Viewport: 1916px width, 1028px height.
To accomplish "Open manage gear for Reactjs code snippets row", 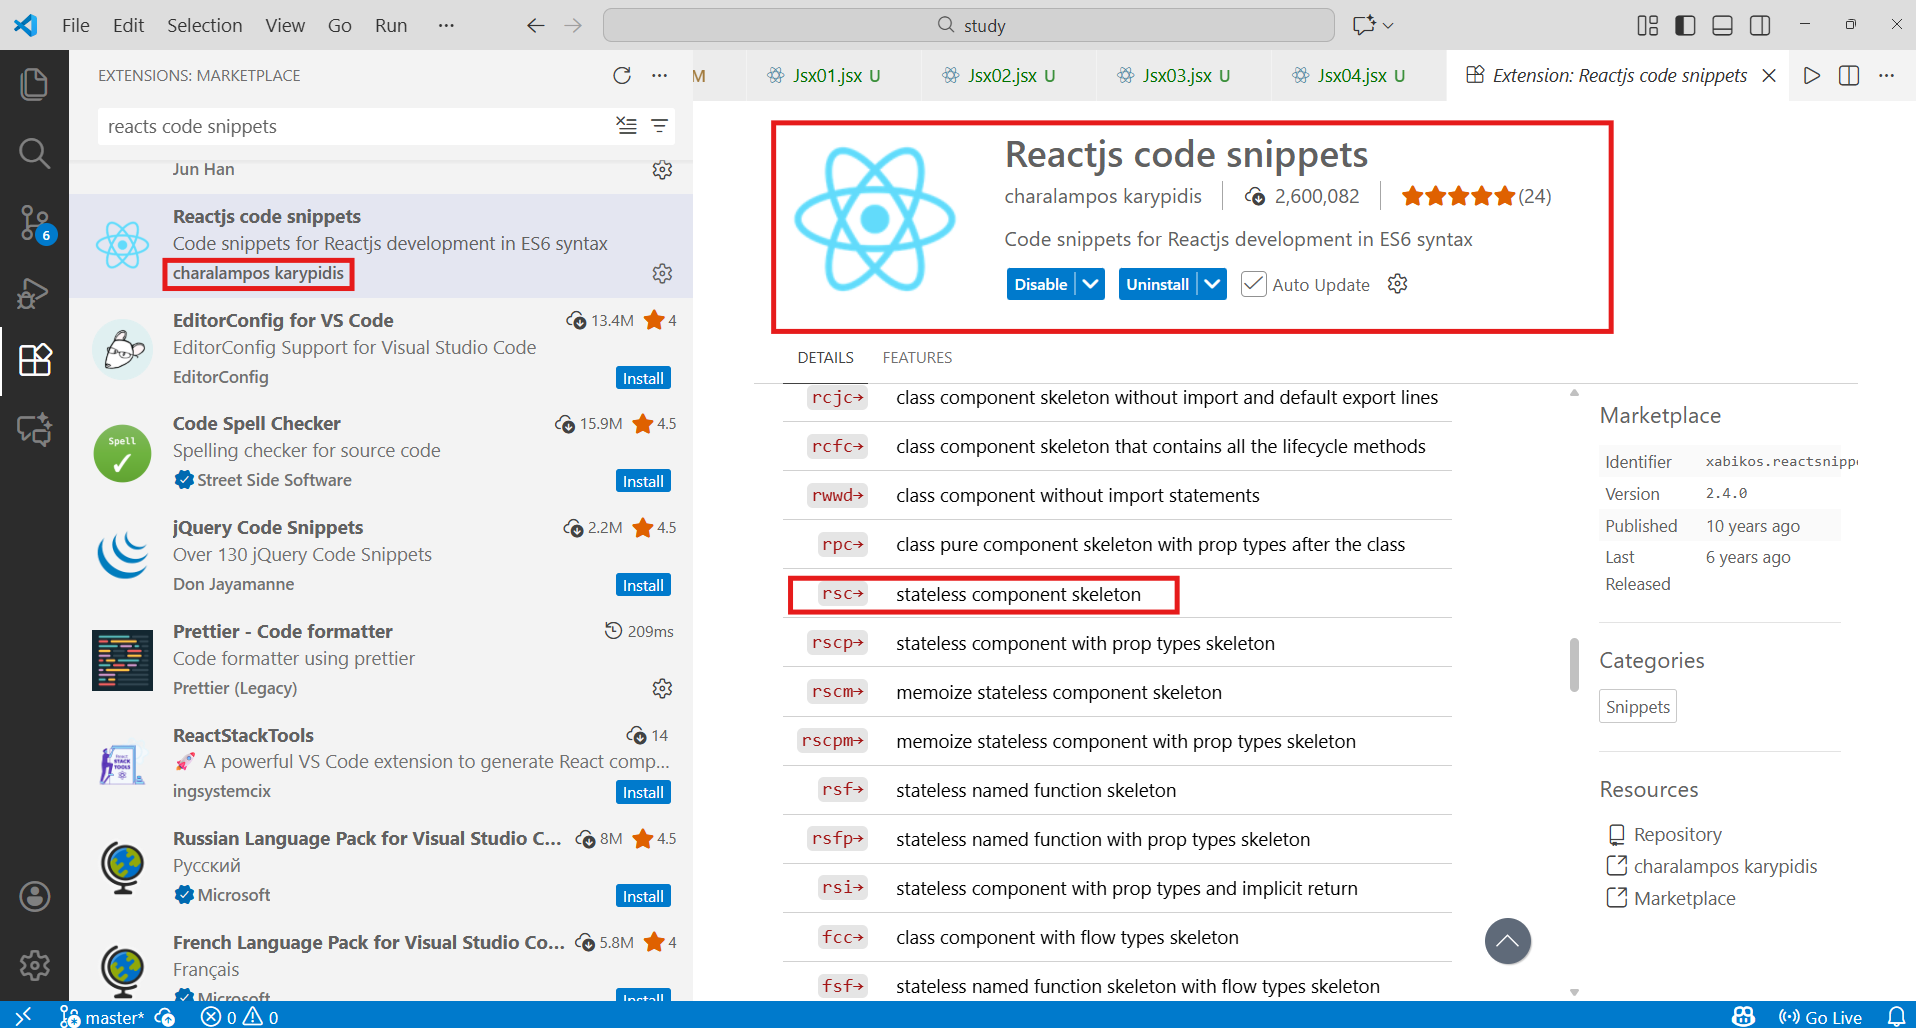I will tap(662, 273).
